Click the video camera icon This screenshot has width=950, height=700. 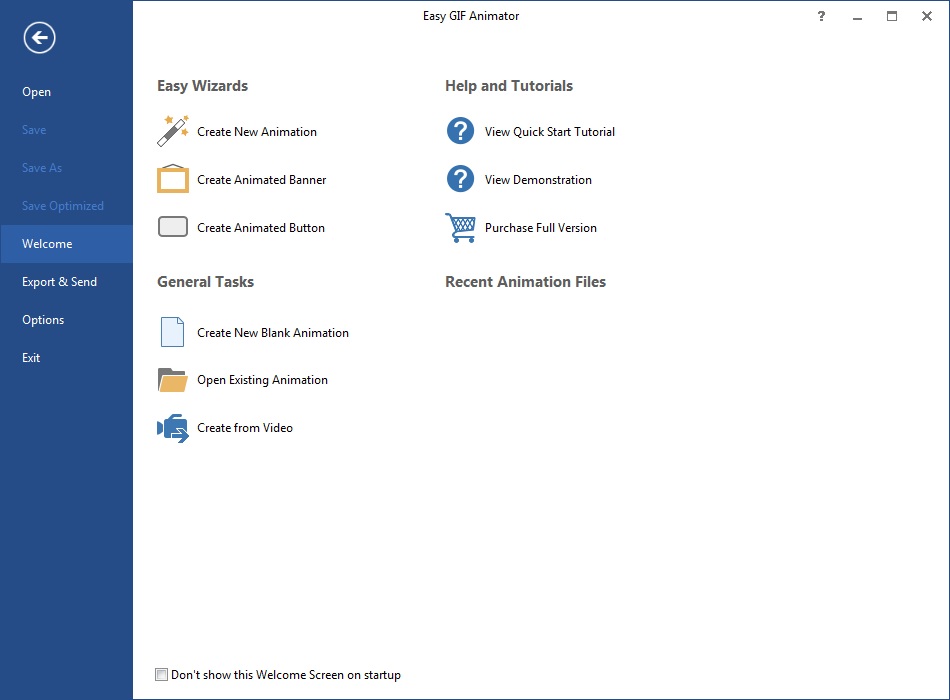point(173,428)
